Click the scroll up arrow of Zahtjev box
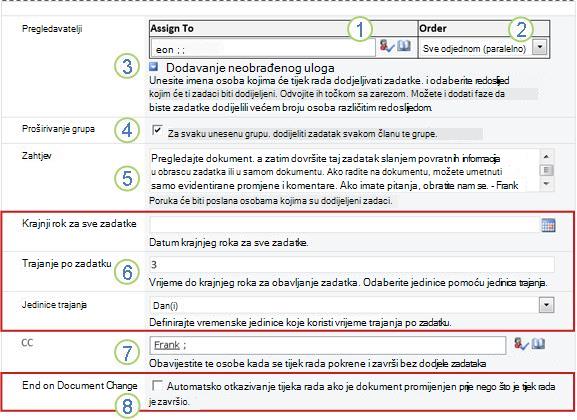The image size is (577, 420). pyautogui.click(x=547, y=156)
